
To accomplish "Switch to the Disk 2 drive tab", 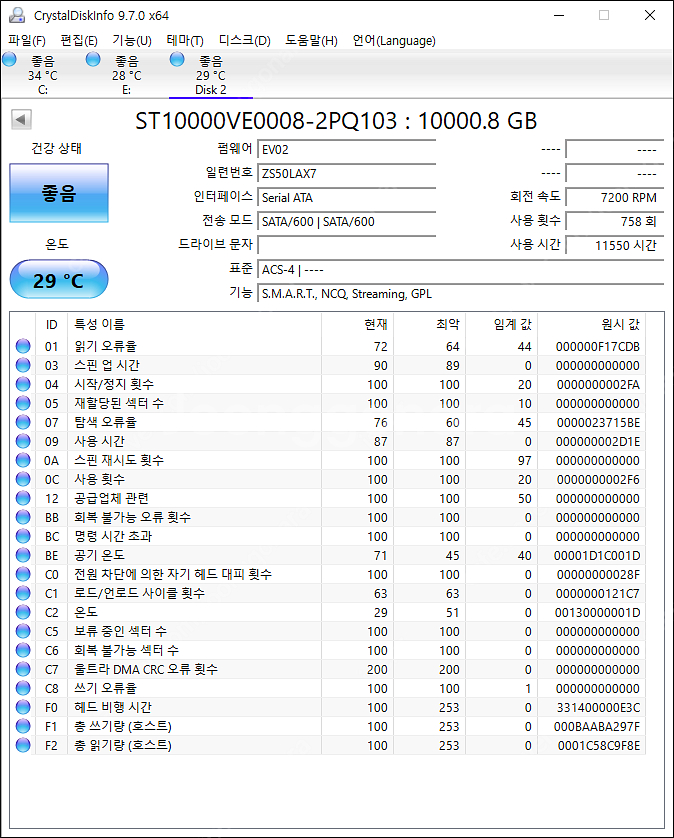I will (210, 75).
